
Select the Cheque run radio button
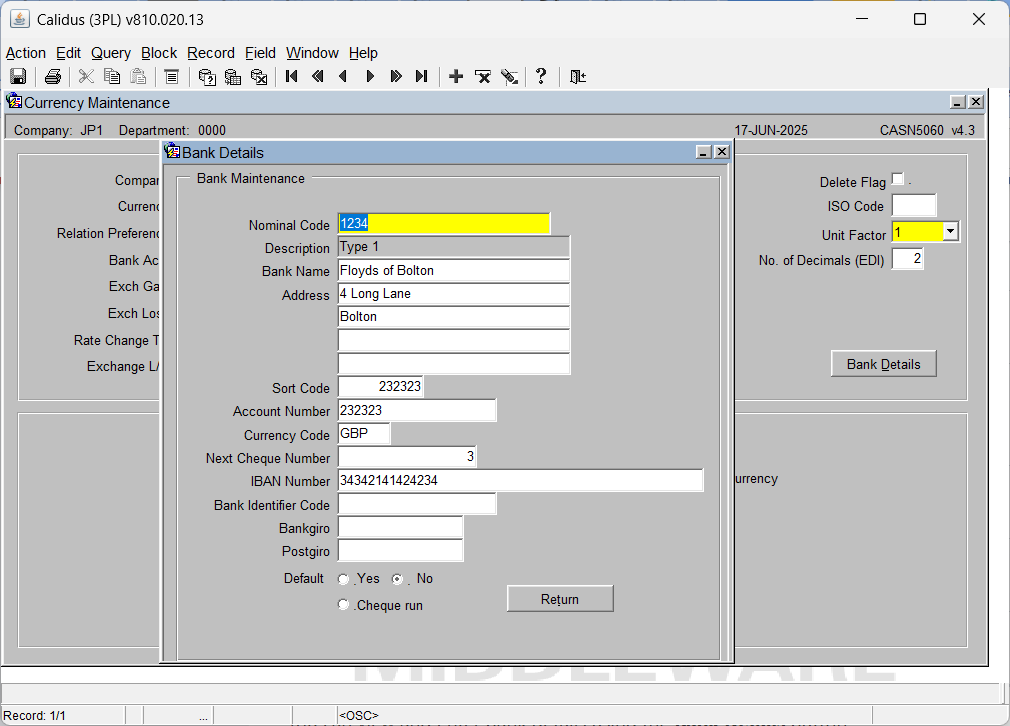pyautogui.click(x=343, y=604)
